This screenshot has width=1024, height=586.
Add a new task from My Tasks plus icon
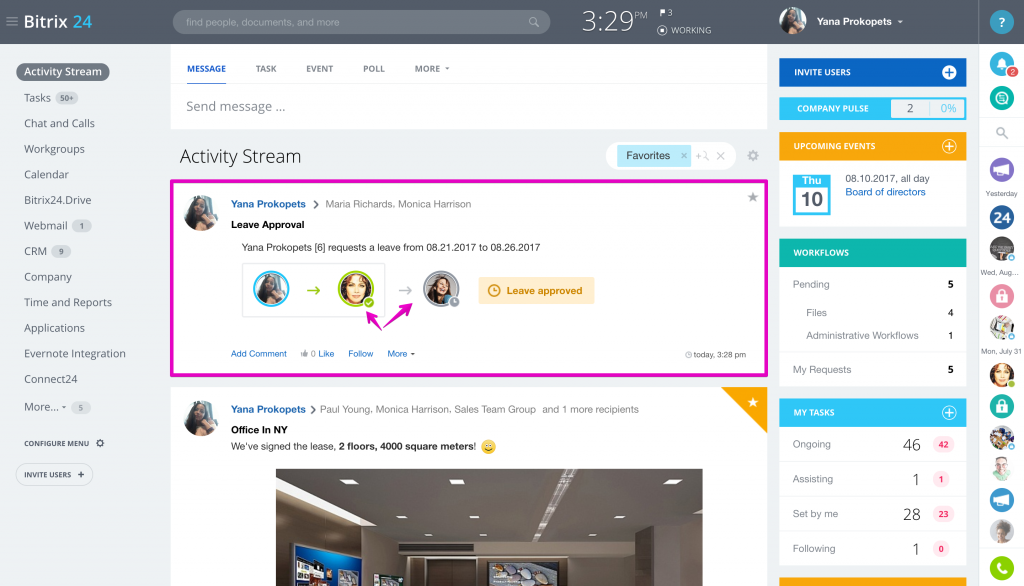(949, 413)
